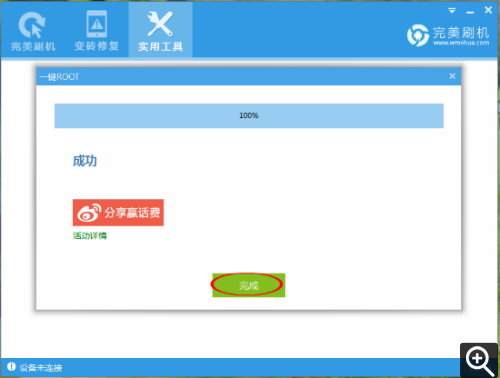Click the 一键ROOT dialog title
This screenshot has height=378, width=500.
[59, 77]
